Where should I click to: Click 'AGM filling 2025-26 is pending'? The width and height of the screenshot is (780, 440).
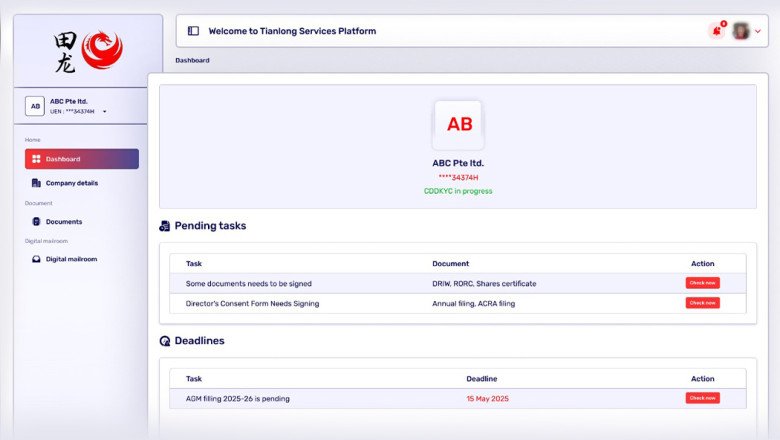click(x=238, y=399)
